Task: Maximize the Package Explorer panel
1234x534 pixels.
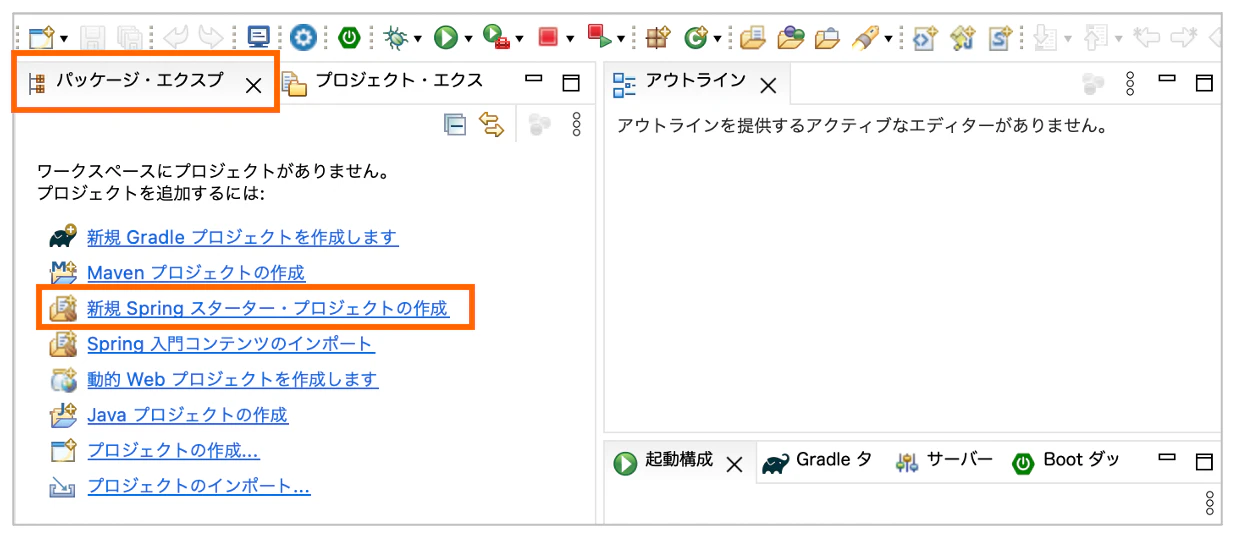Action: pos(570,82)
